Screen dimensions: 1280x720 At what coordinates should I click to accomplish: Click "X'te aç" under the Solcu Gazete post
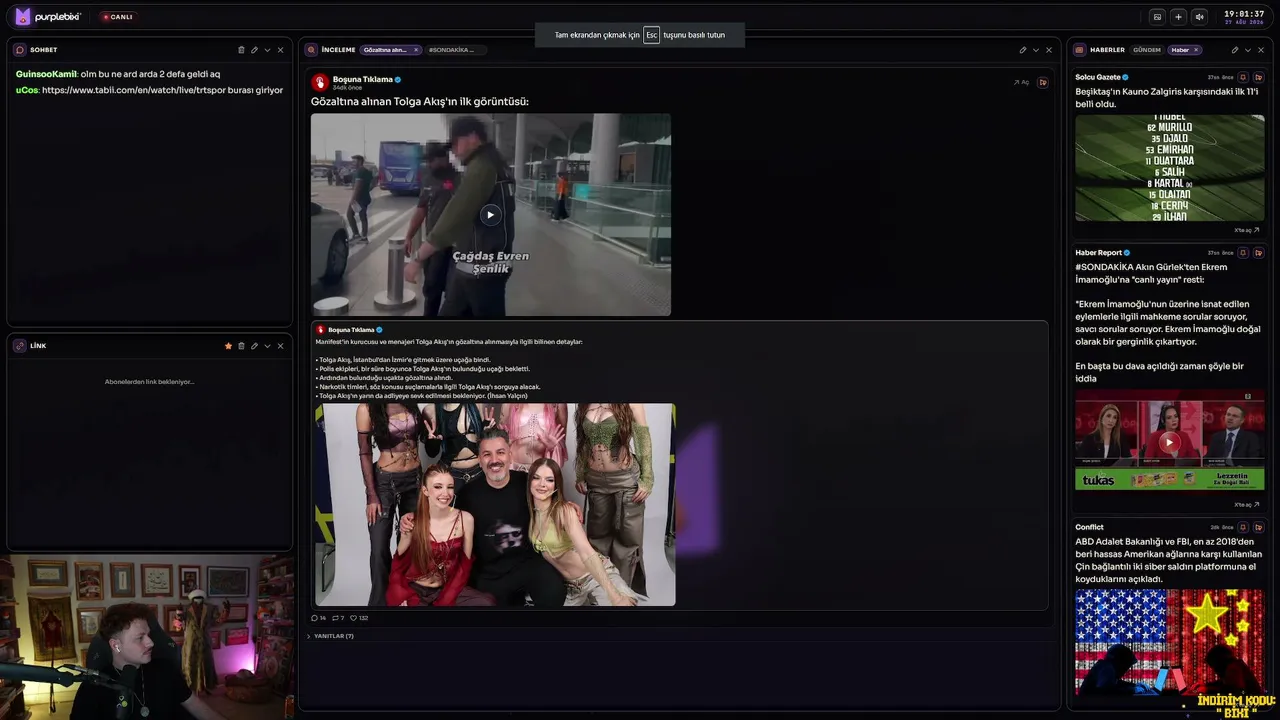tap(1247, 230)
